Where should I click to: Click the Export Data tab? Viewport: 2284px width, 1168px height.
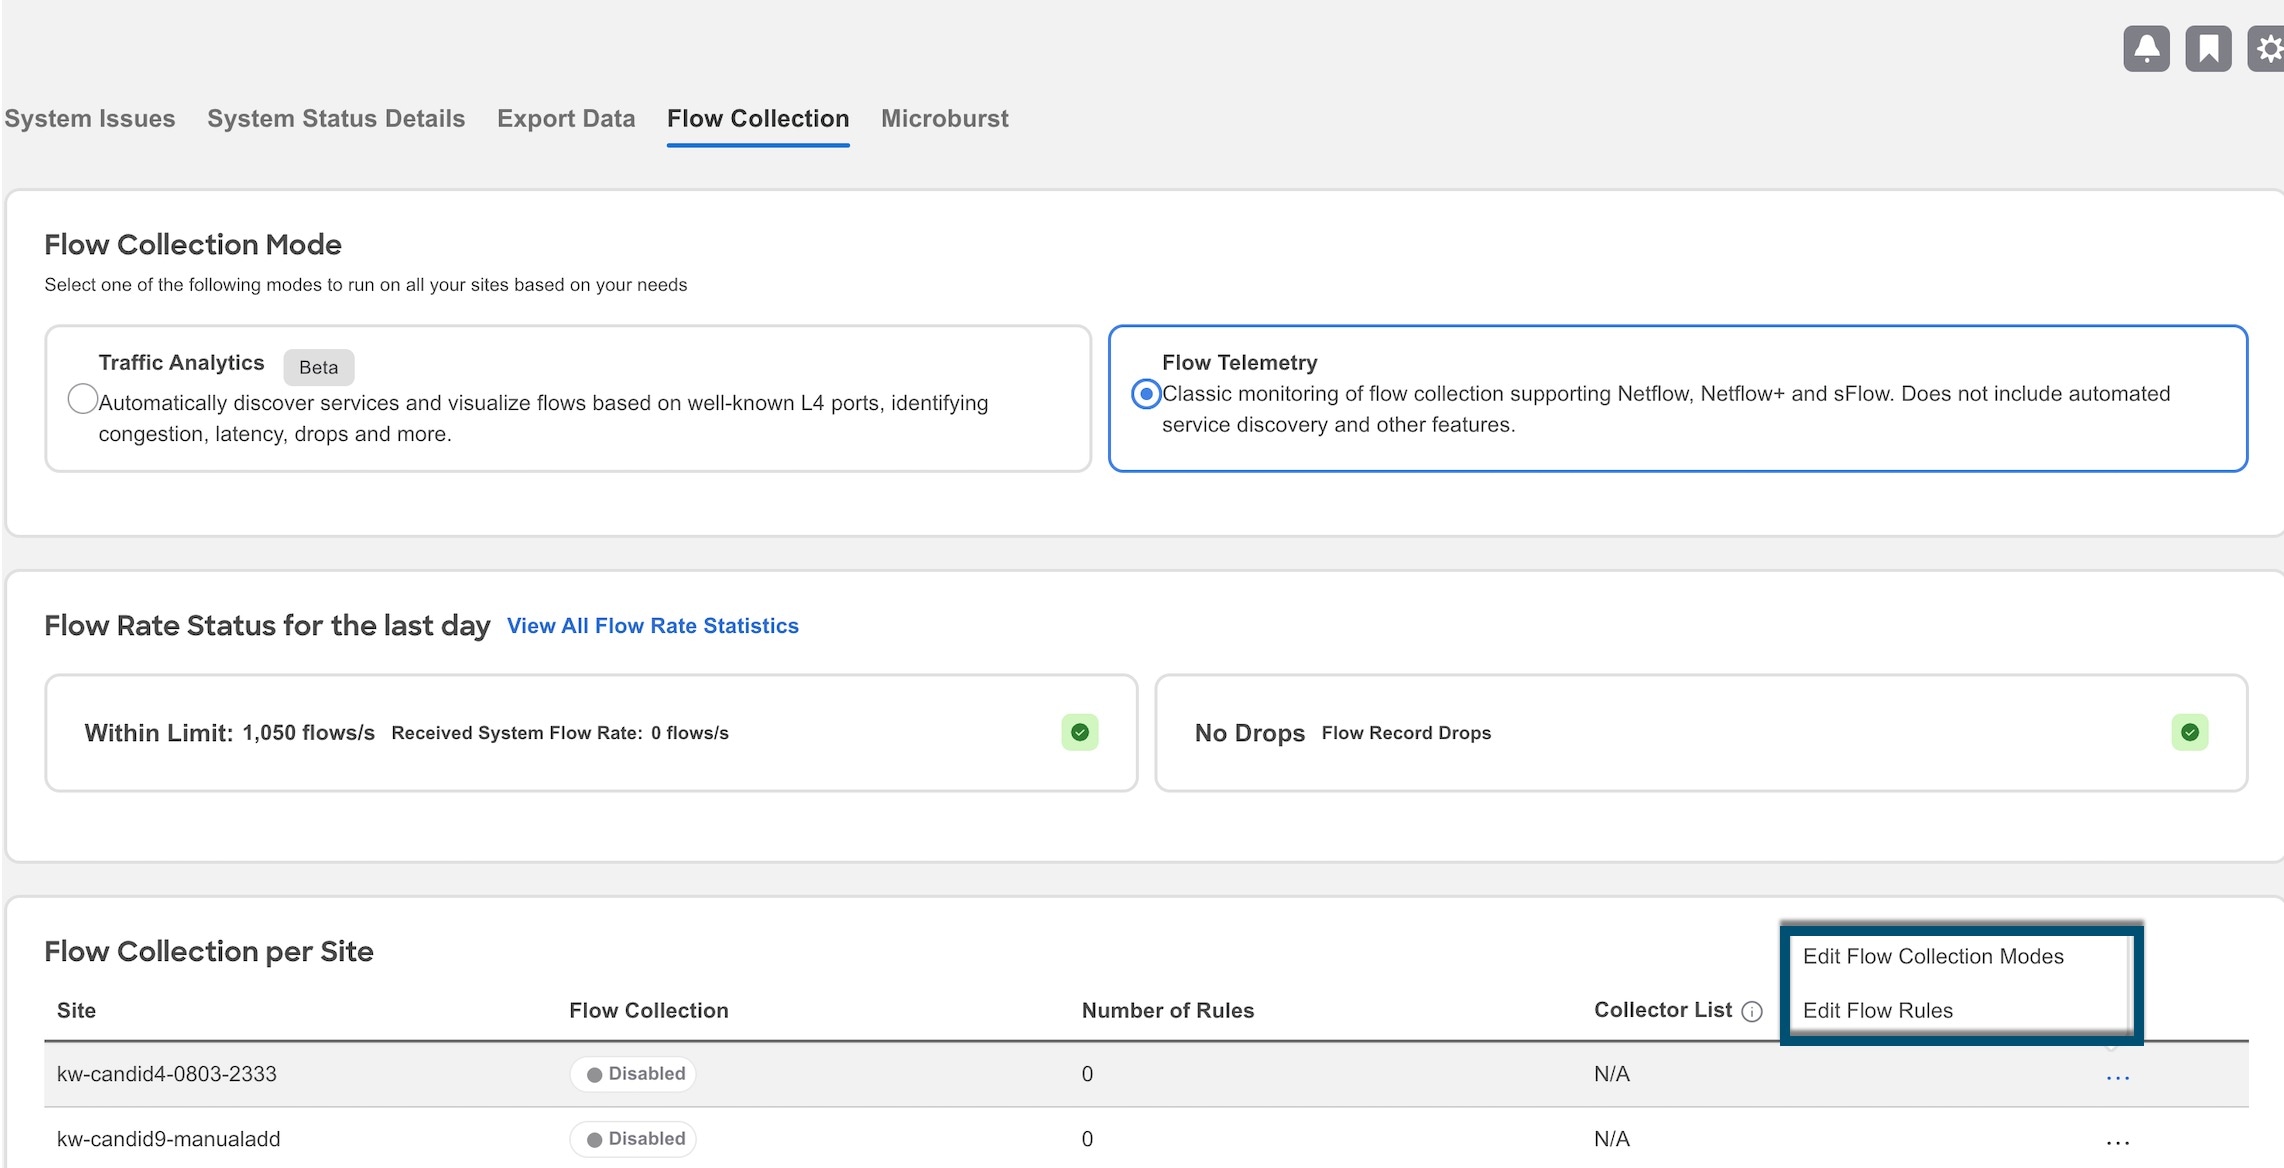(x=566, y=116)
